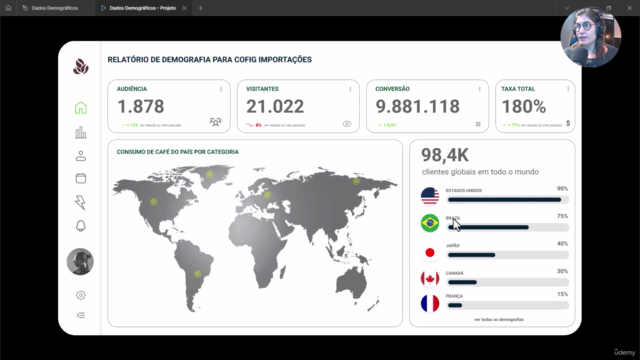This screenshot has width=640, height=360.
Task: Click the eye icon on Visitantes card
Action: [347, 124]
